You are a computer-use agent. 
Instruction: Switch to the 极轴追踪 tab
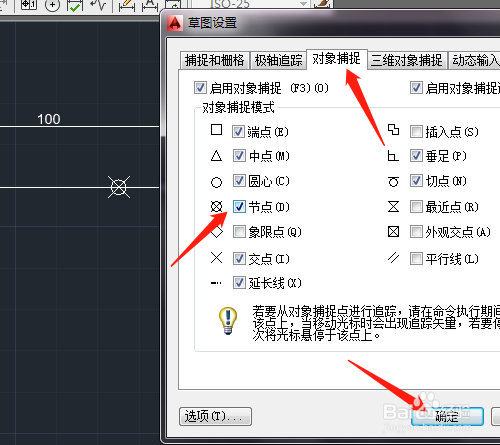tap(278, 60)
